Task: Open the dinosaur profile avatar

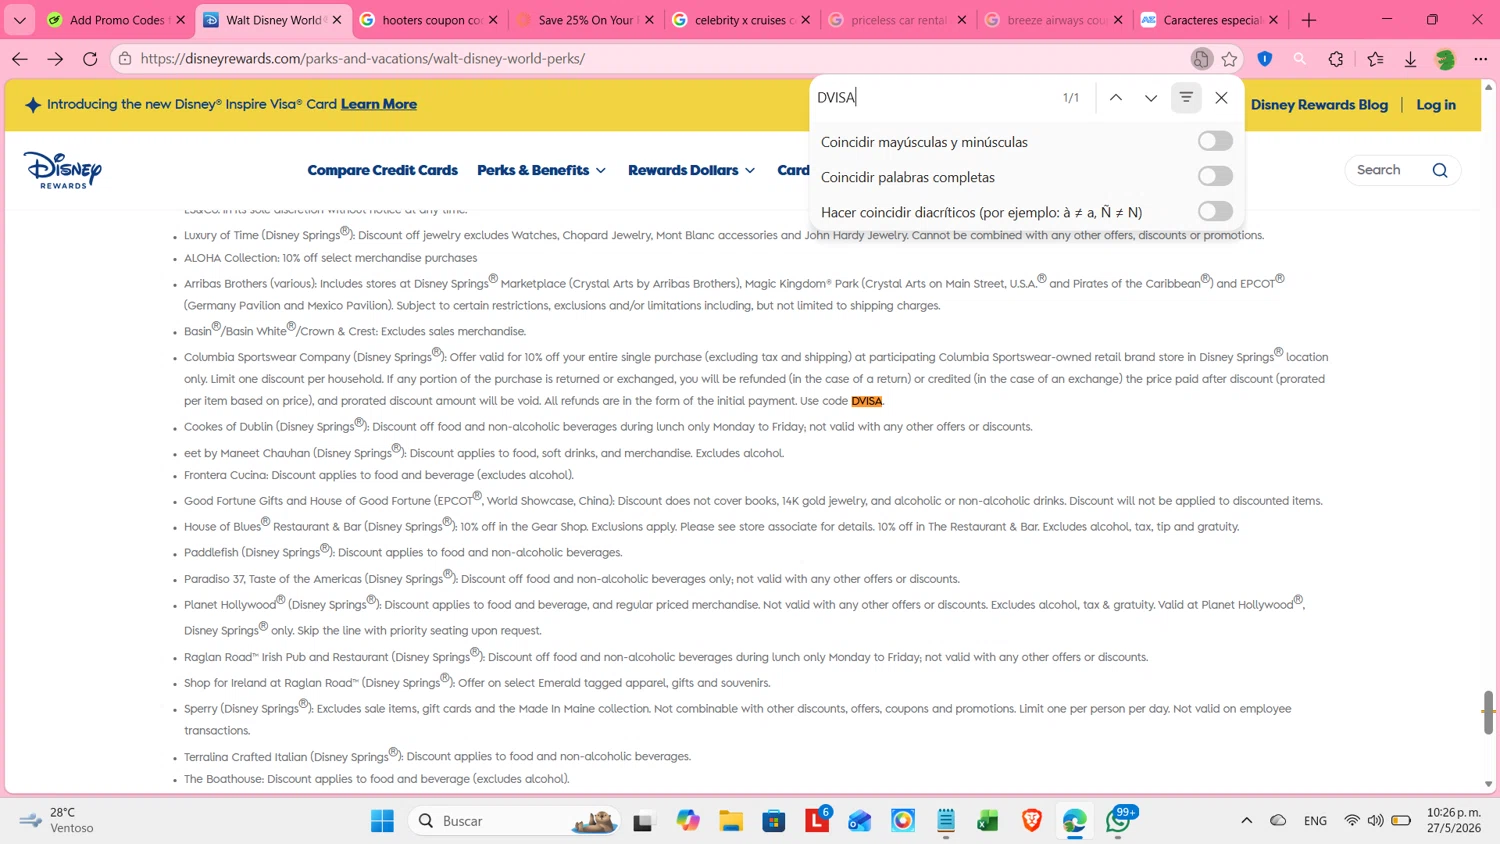Action: [x=1445, y=59]
